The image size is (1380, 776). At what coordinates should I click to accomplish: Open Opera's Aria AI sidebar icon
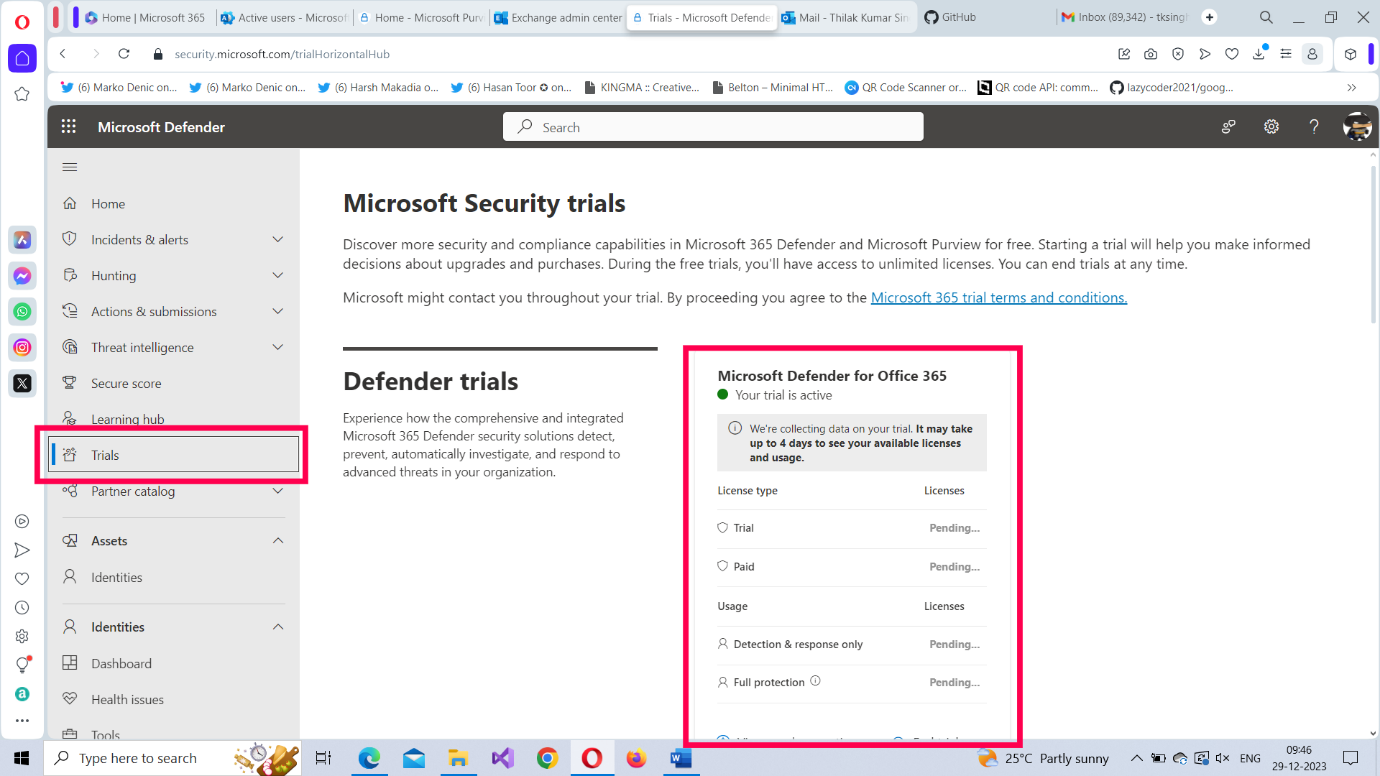(22, 240)
